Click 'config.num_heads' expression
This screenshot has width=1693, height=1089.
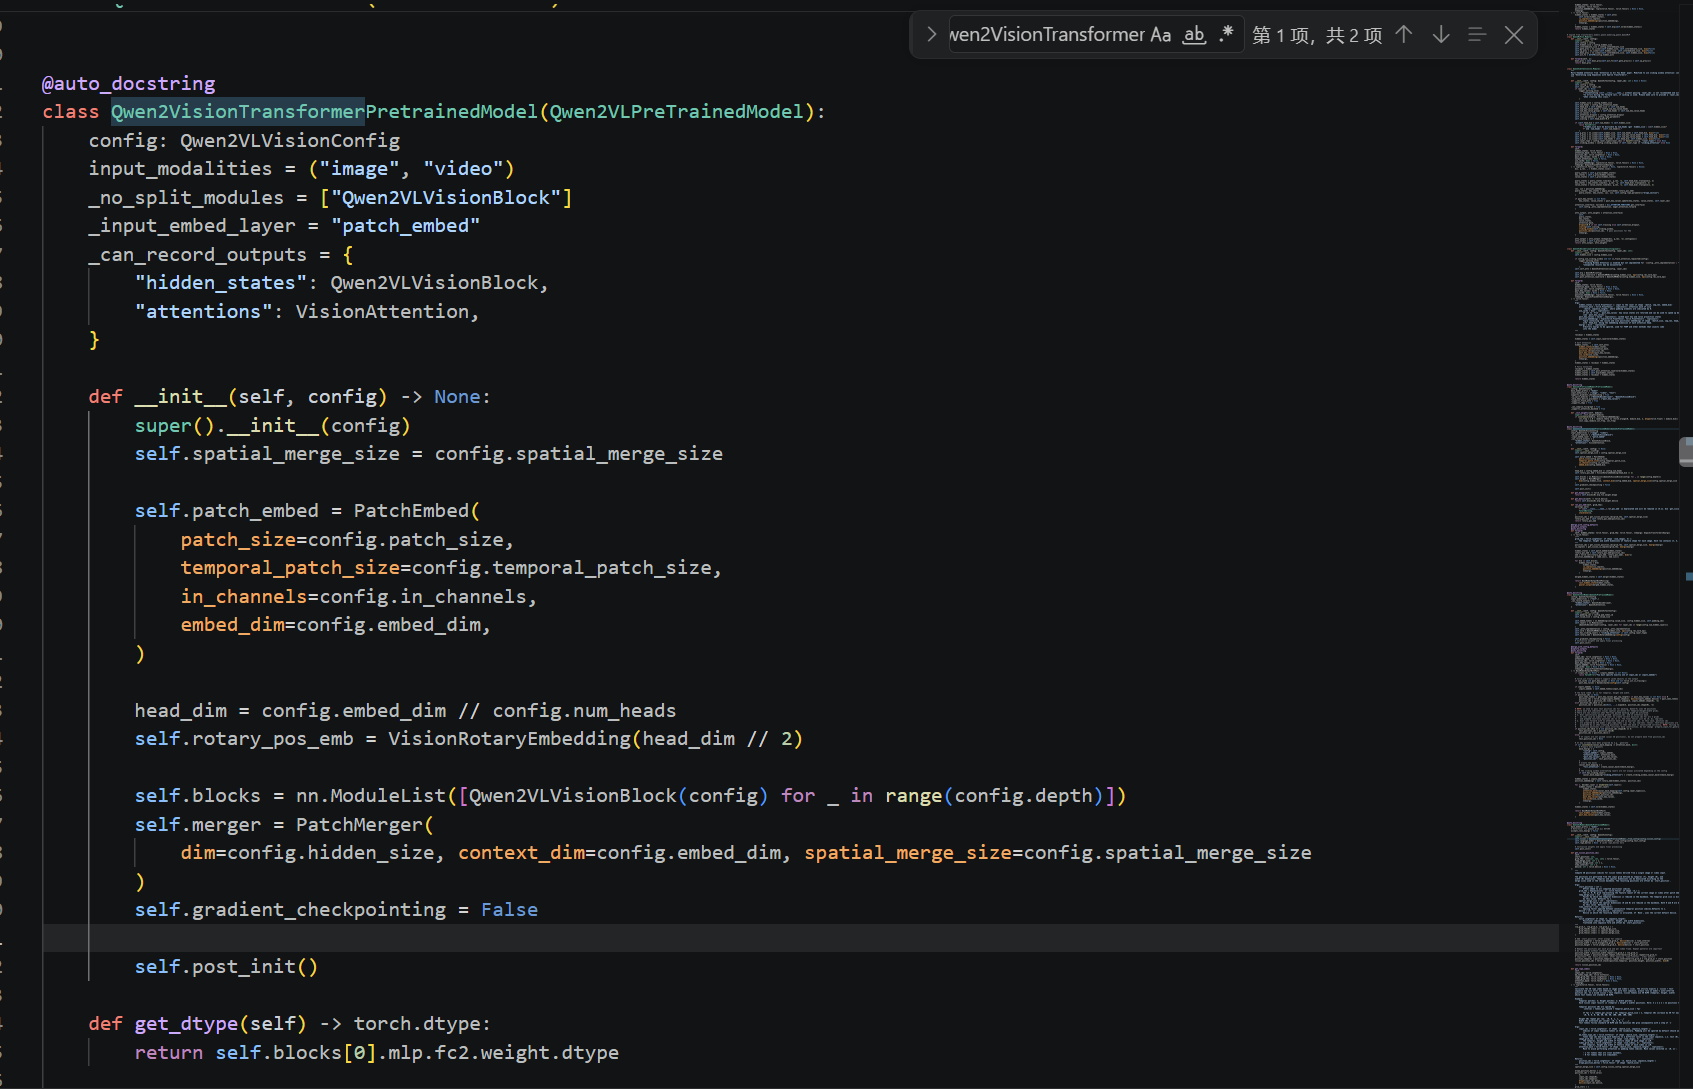pos(584,710)
